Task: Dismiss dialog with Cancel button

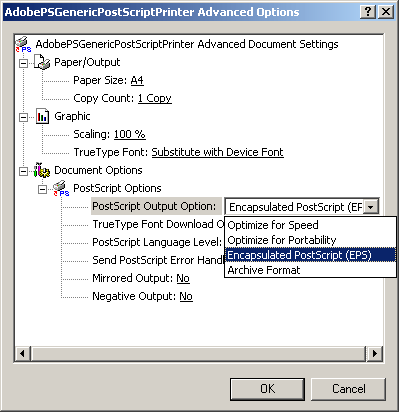Action: pos(349,389)
